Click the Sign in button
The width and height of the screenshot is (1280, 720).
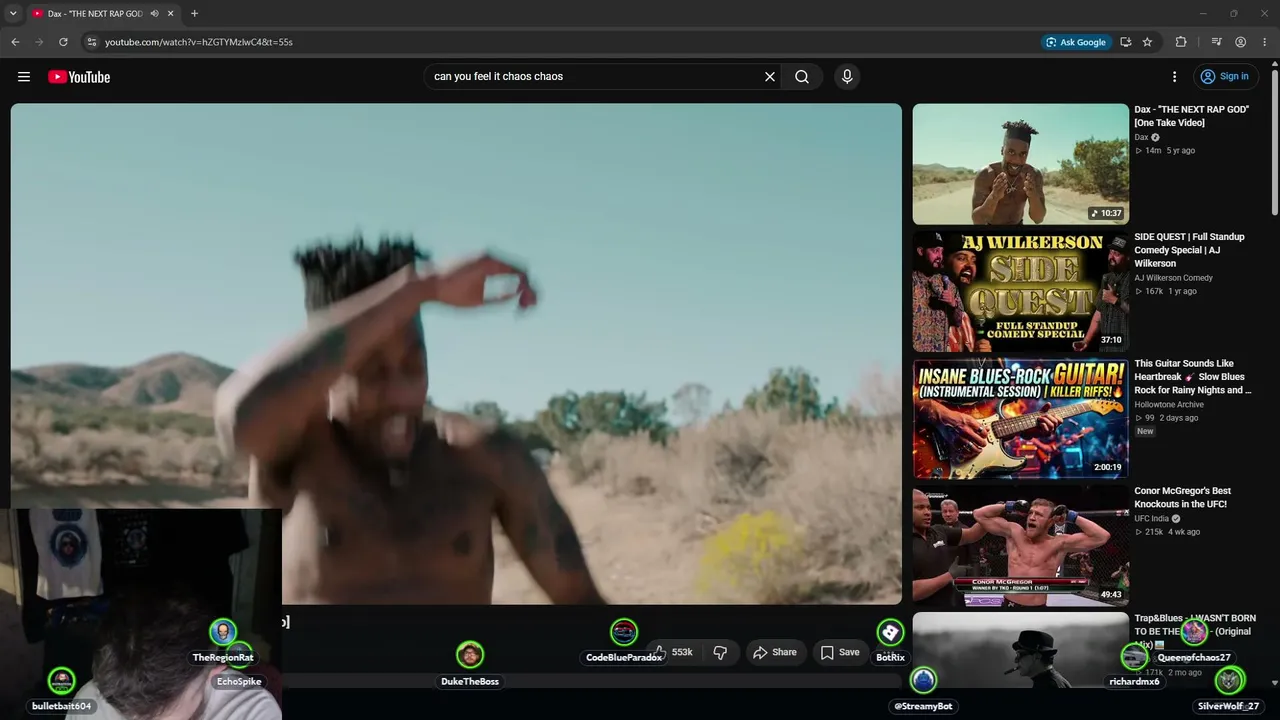(1225, 77)
